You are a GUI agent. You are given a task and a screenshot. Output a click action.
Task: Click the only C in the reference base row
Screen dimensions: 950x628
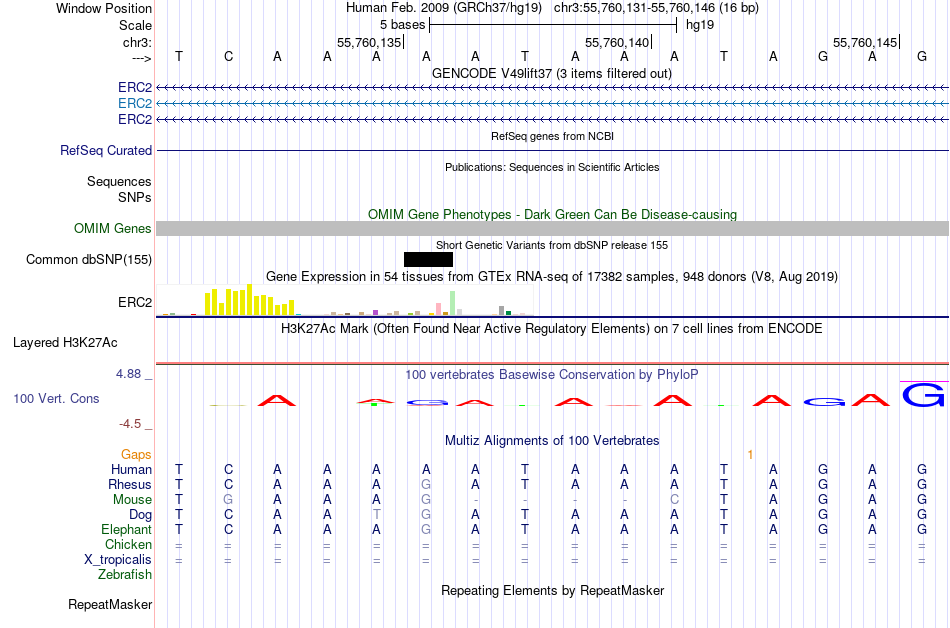[x=228, y=56]
